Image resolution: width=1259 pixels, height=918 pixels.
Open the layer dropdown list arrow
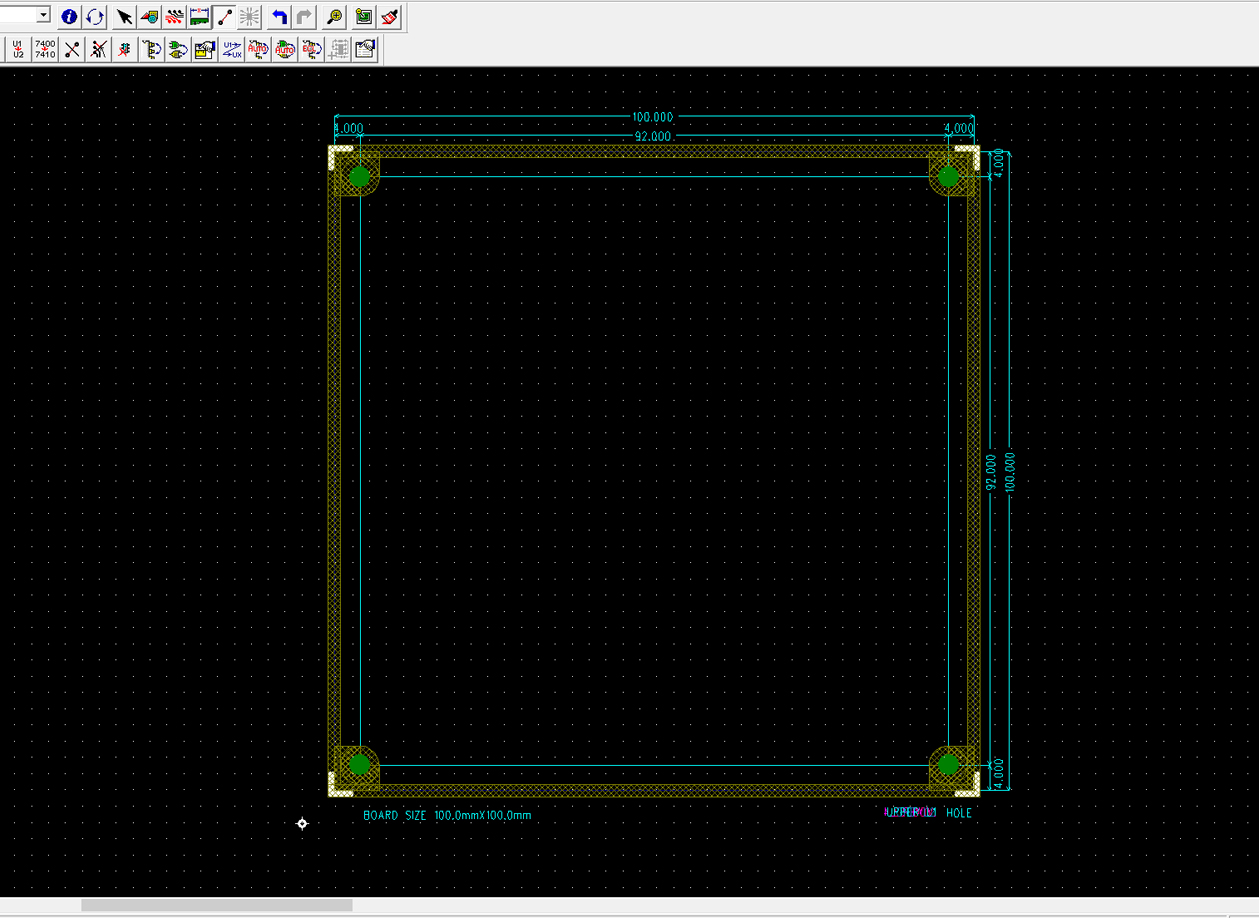point(43,16)
